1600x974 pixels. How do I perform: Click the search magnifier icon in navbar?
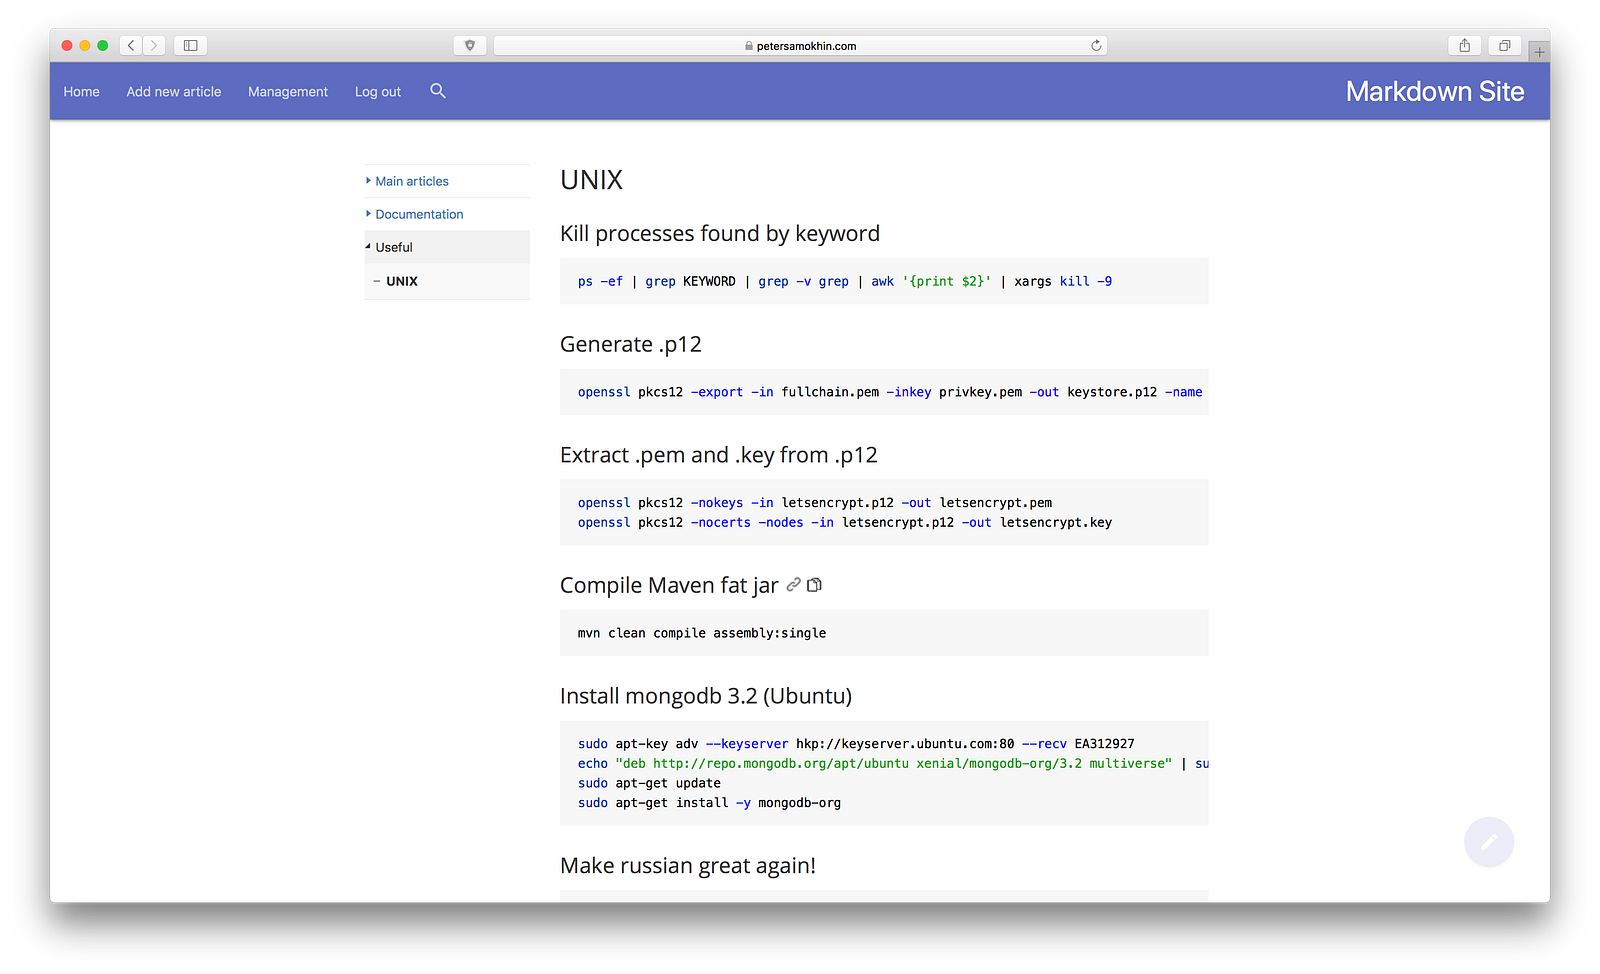[x=438, y=91]
